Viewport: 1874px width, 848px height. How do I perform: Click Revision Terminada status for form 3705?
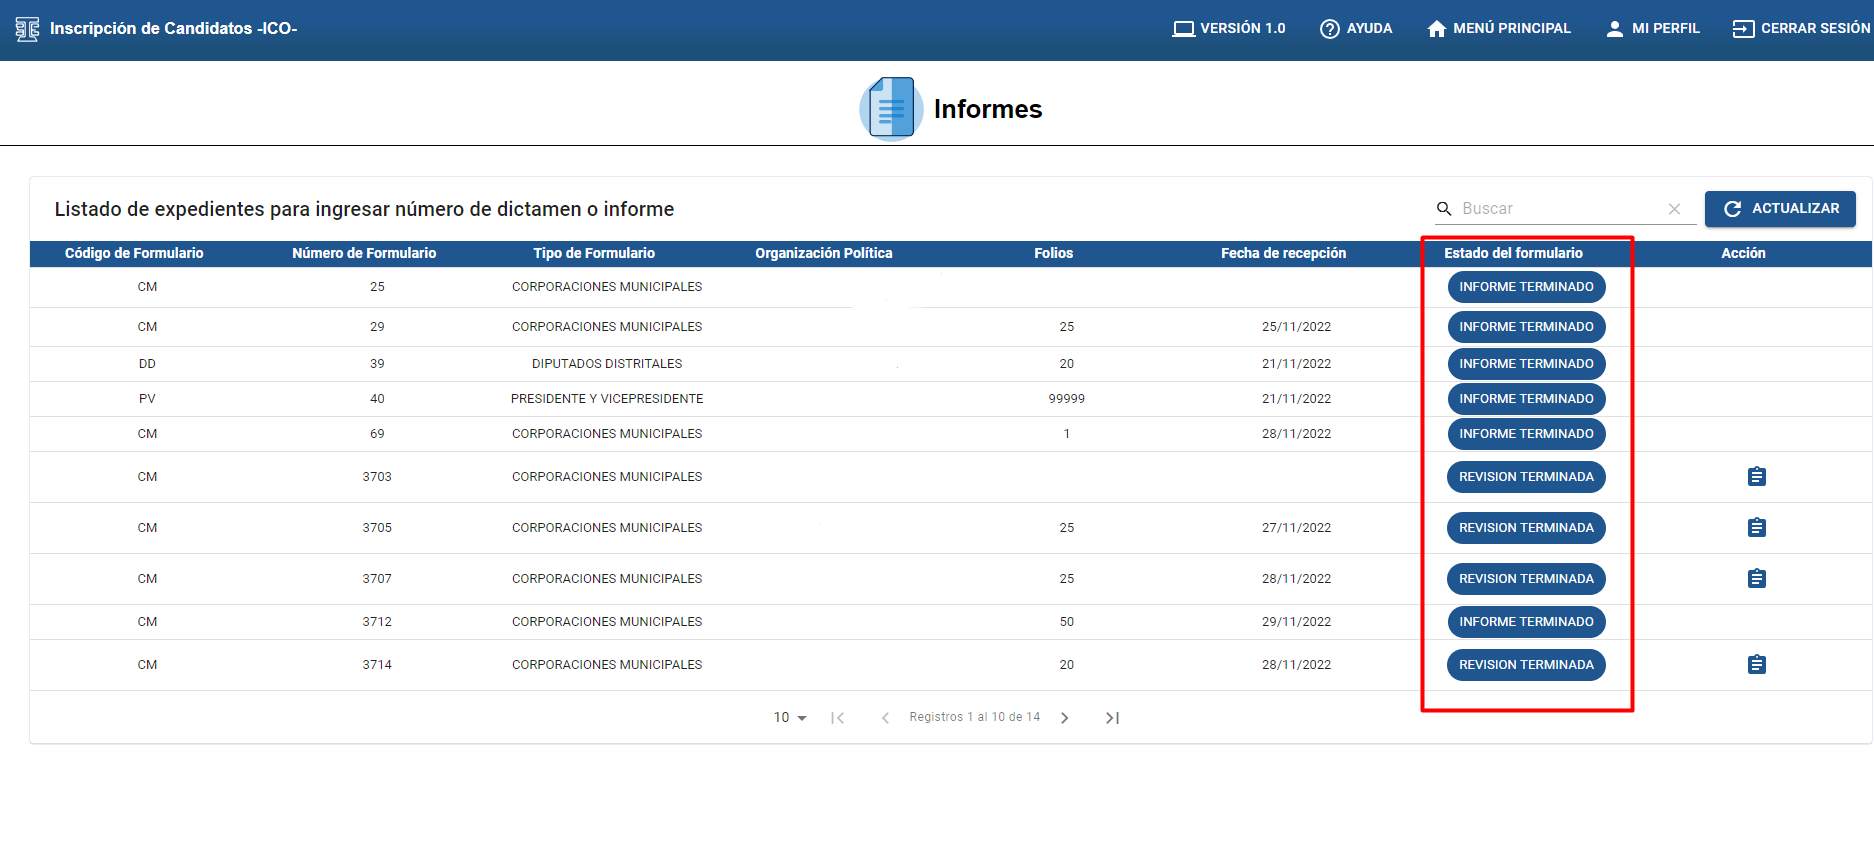1526,528
